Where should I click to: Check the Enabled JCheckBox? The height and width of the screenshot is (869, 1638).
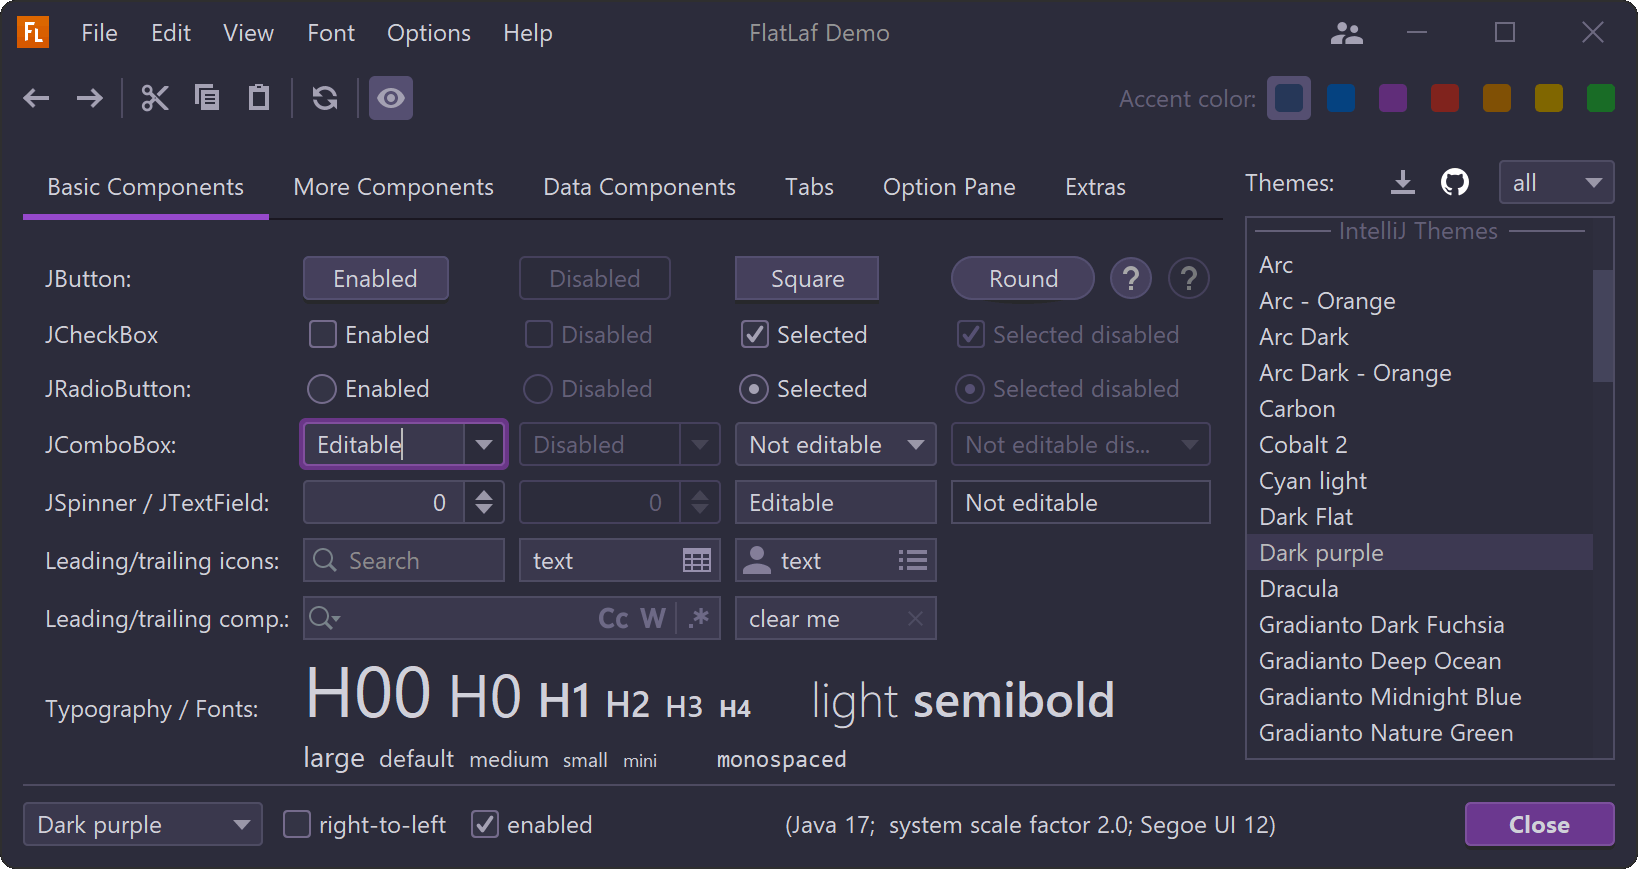pyautogui.click(x=323, y=334)
